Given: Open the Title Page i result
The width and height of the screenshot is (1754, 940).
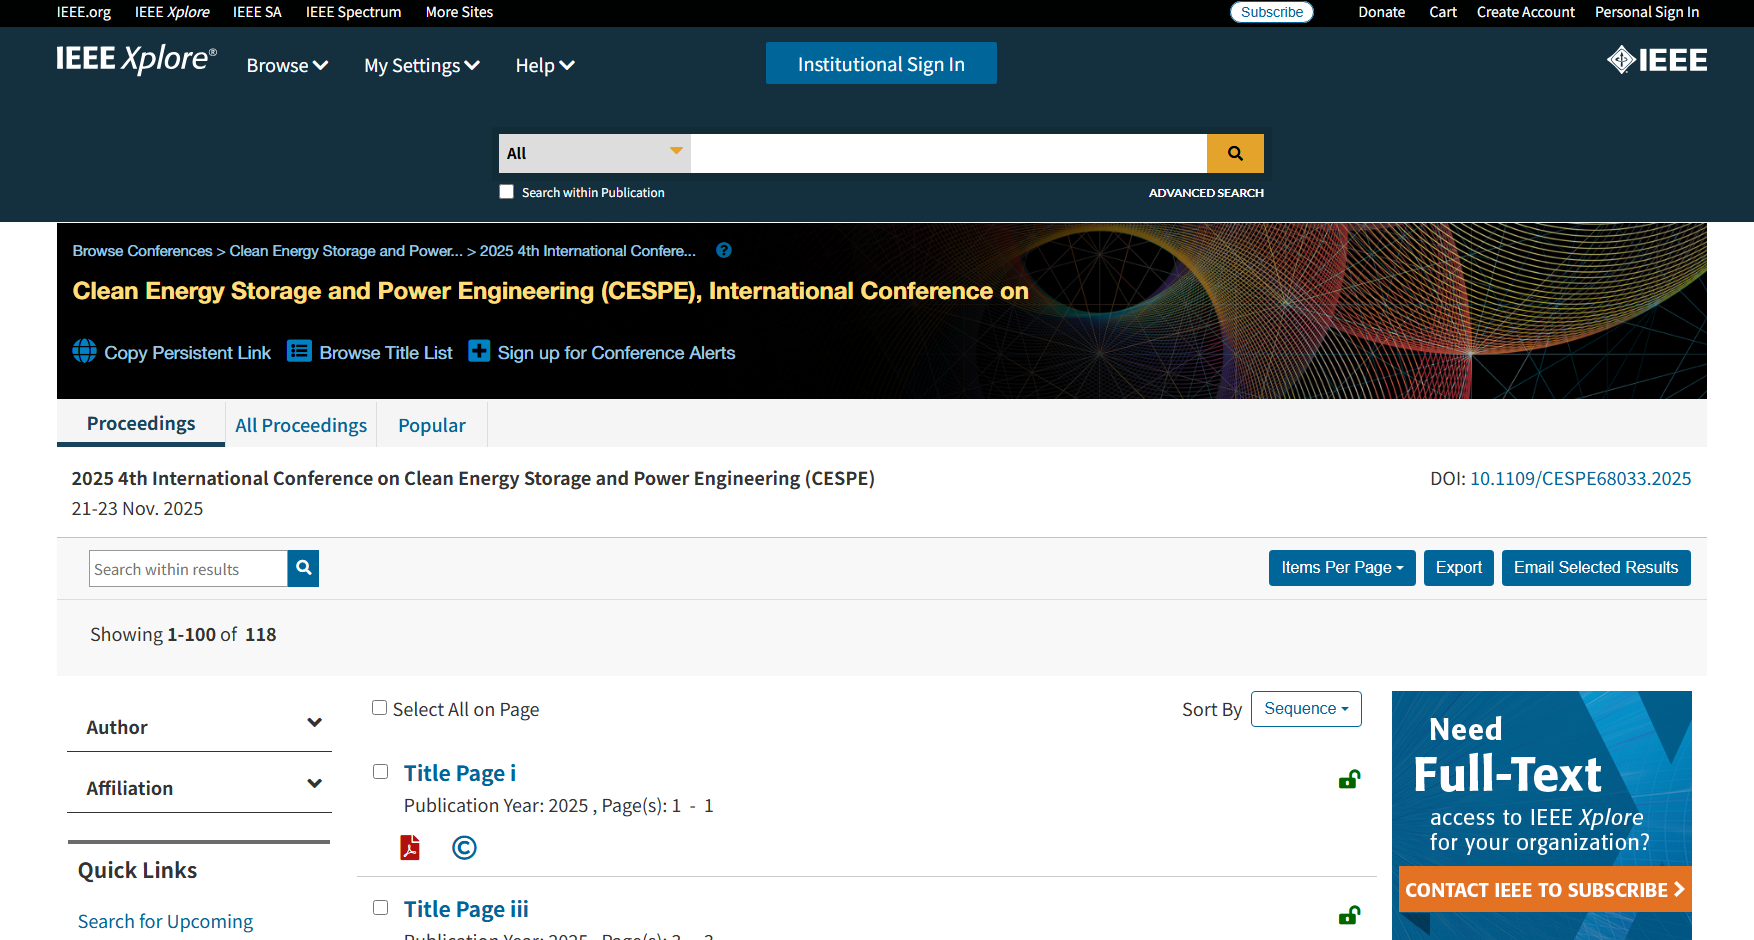Looking at the screenshot, I should click(x=460, y=773).
